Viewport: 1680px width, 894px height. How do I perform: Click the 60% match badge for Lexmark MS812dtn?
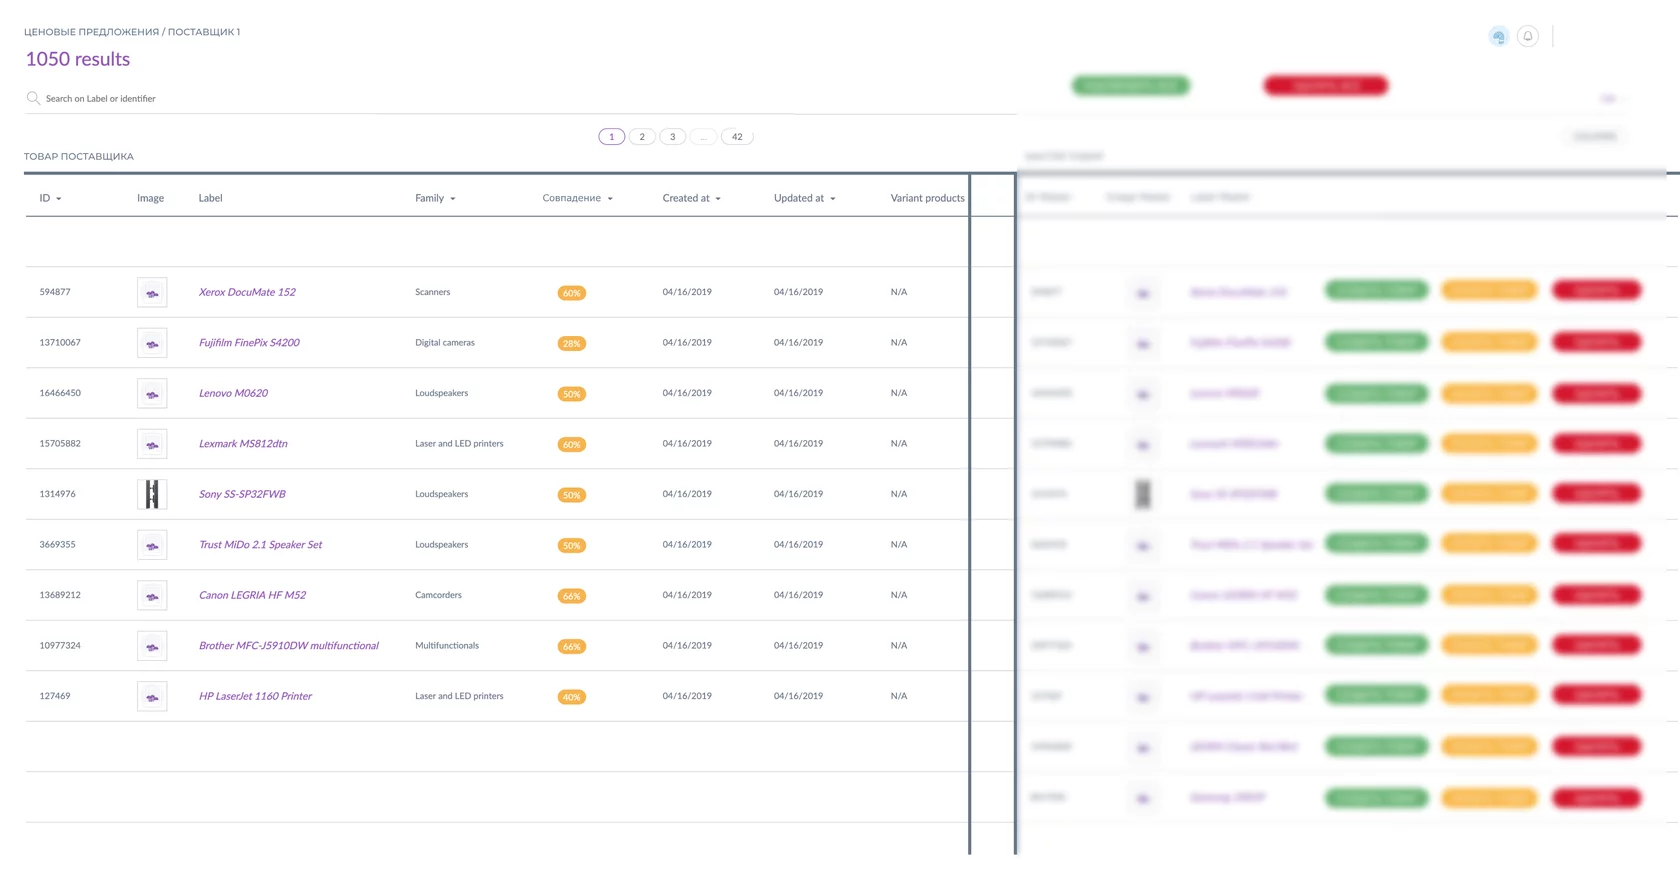[x=571, y=444]
